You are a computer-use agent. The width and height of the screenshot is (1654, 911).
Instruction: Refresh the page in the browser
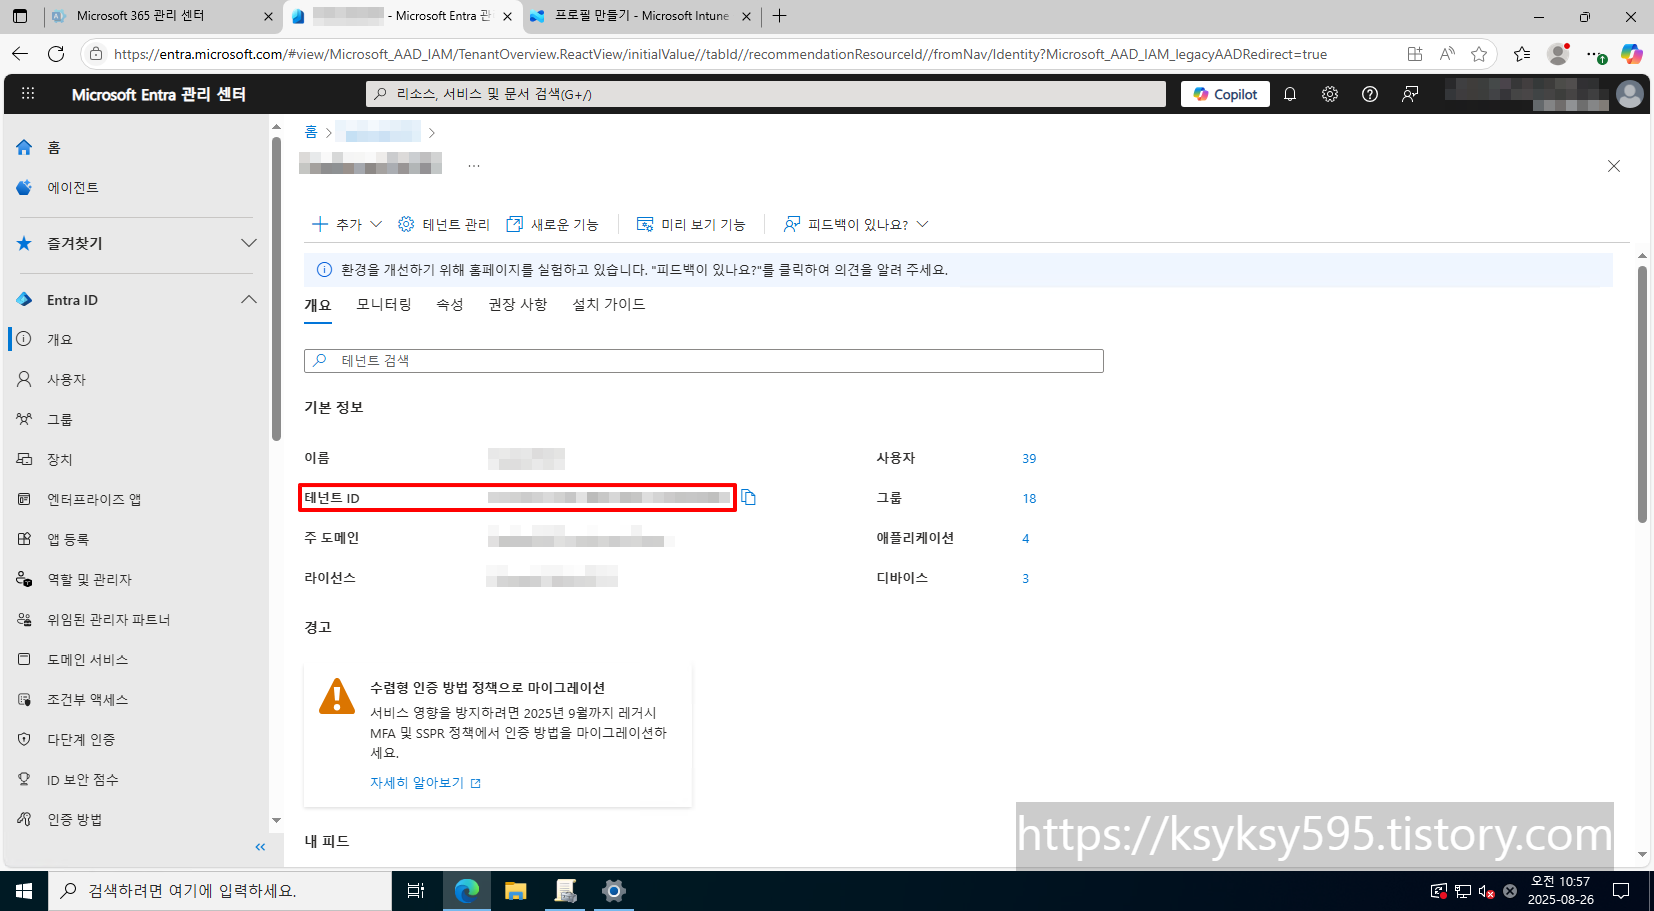[x=56, y=54]
